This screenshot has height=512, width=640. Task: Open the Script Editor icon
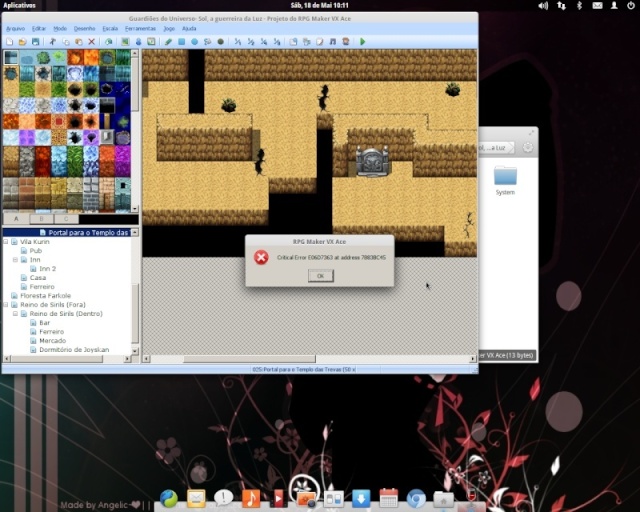point(320,42)
